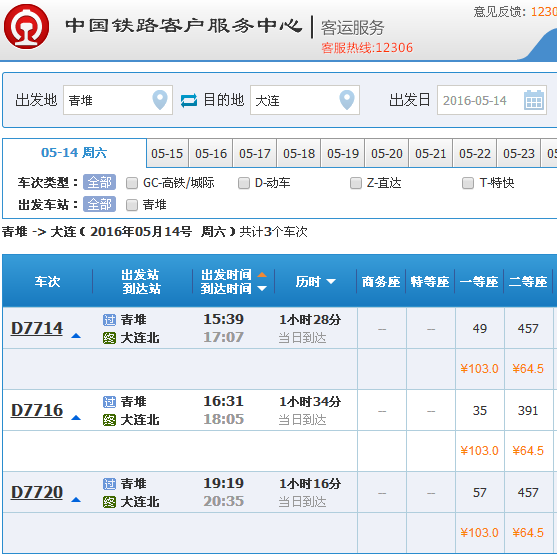Click D7716 second-class price ¥64.5

(x=528, y=451)
